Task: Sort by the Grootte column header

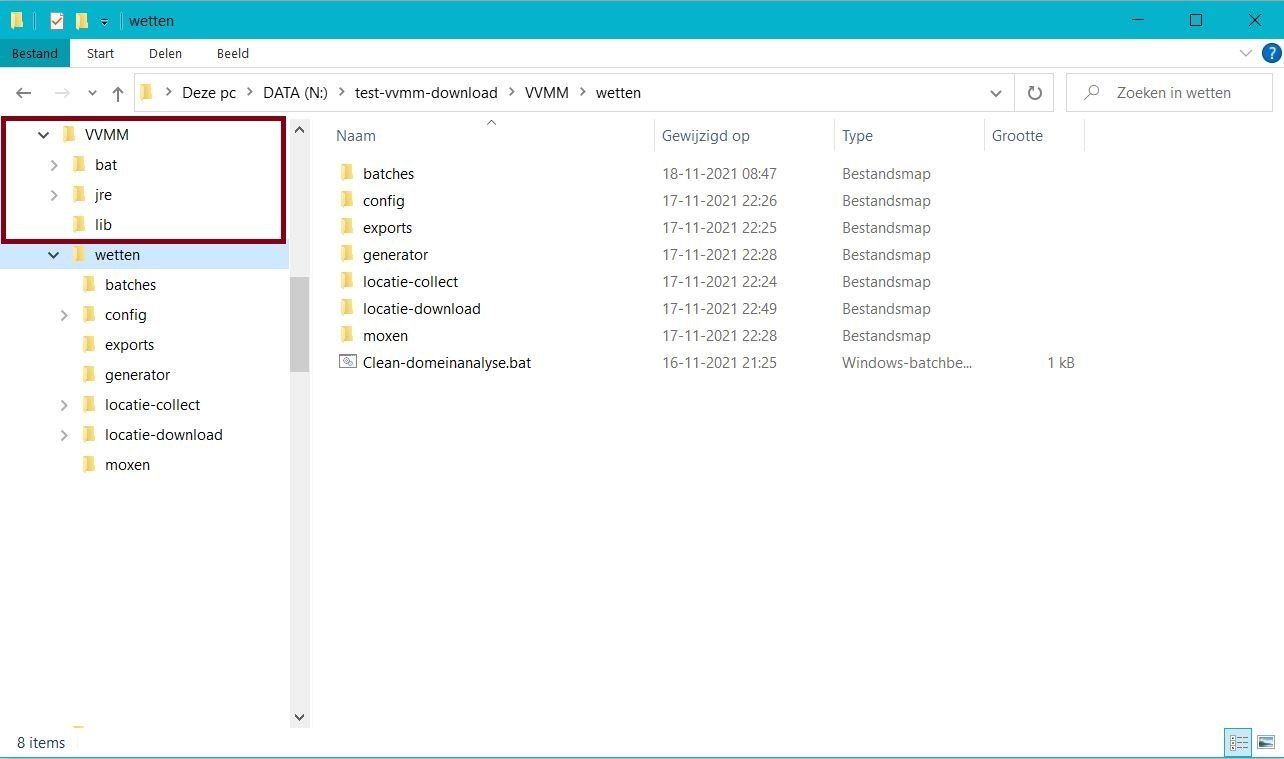Action: pyautogui.click(x=1017, y=136)
